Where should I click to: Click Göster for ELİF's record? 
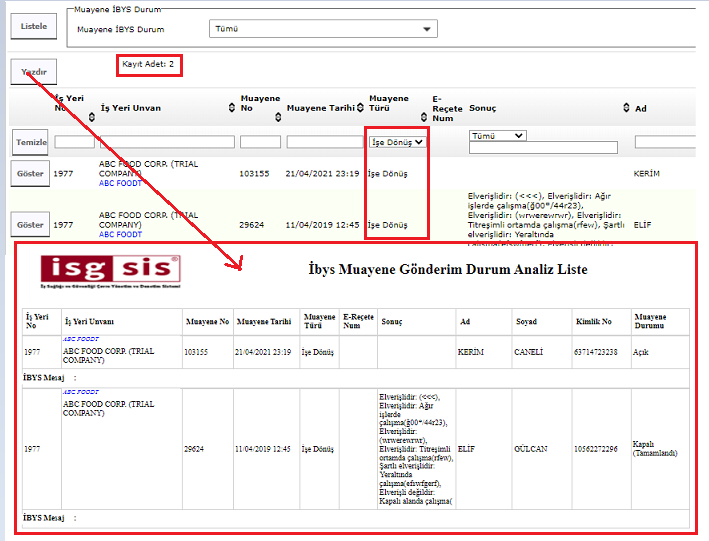[x=31, y=225]
